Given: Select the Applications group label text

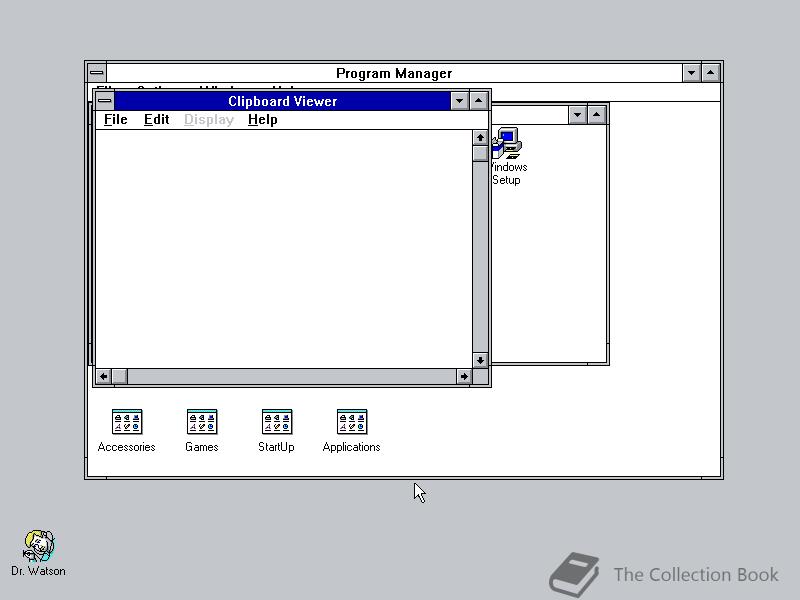Looking at the screenshot, I should tap(352, 447).
